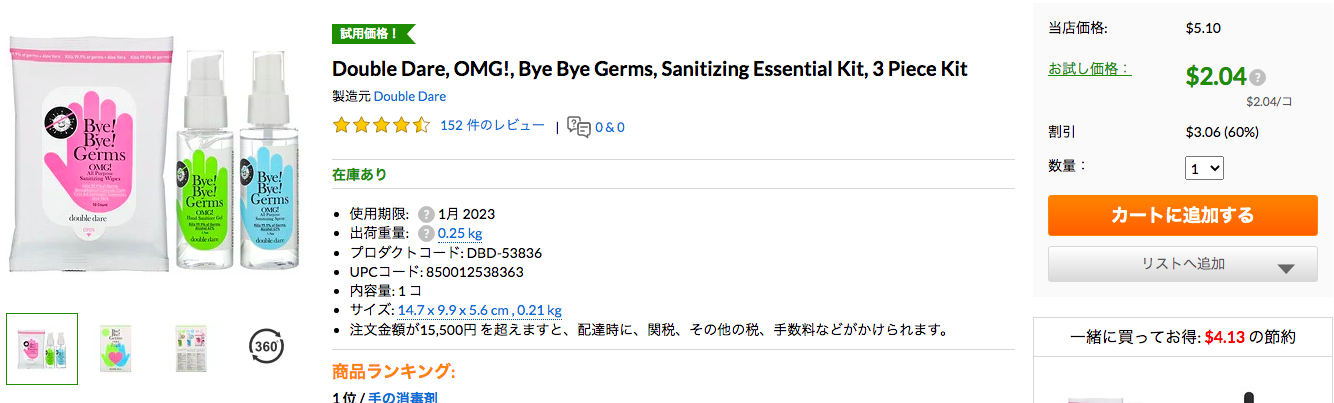Click the 14.7 x 9.9 x 5.6 cm size link
The image size is (1334, 403).
tap(454, 310)
